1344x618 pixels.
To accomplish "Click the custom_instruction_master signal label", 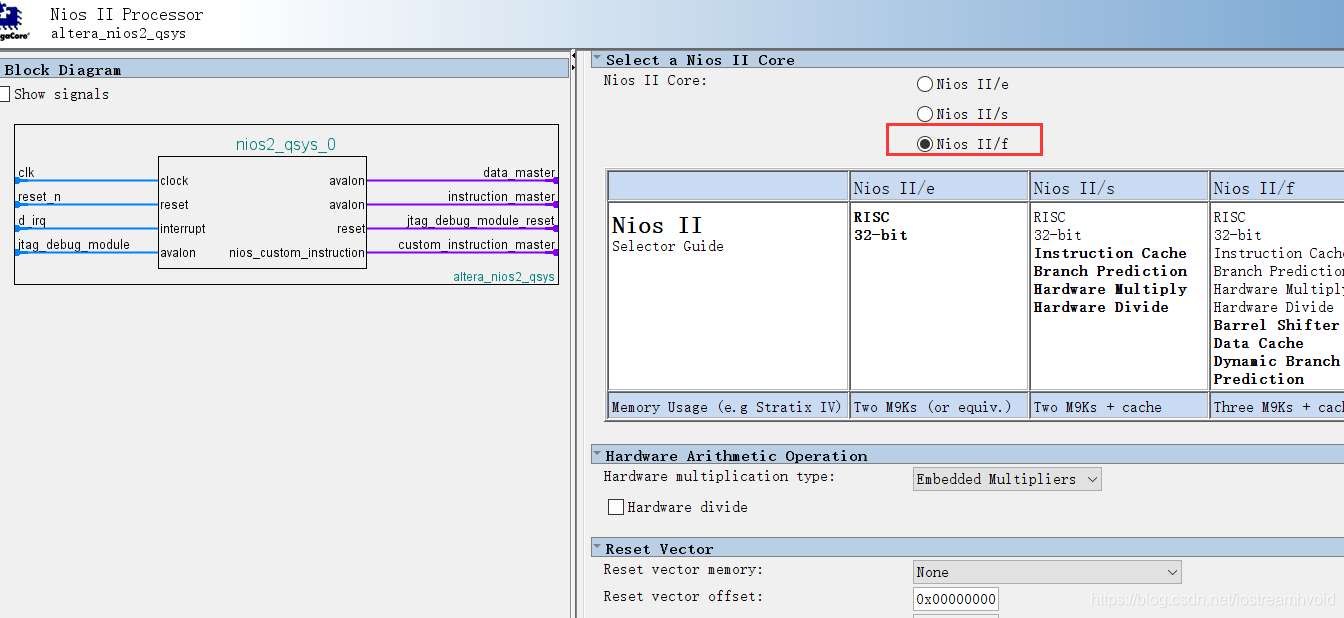I will point(477,245).
